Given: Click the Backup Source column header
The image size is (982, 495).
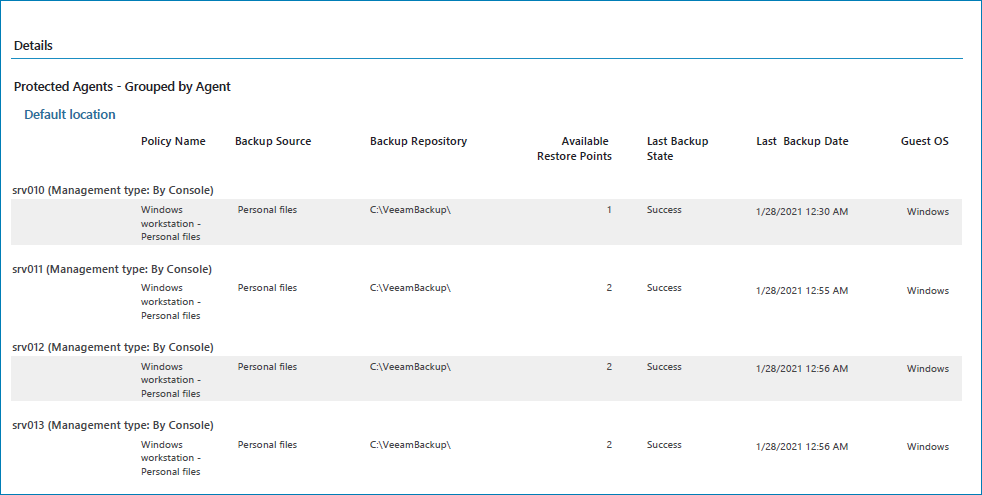Looking at the screenshot, I should point(273,142).
